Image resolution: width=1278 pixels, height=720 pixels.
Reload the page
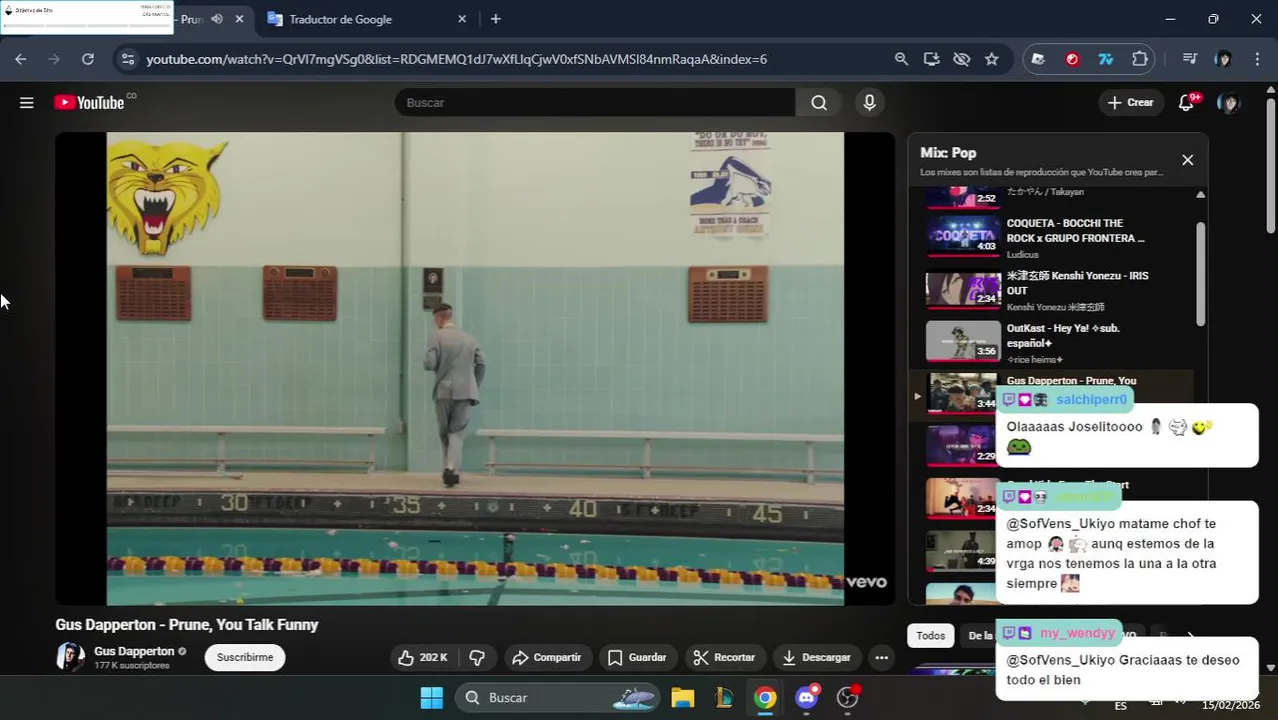coord(88,59)
